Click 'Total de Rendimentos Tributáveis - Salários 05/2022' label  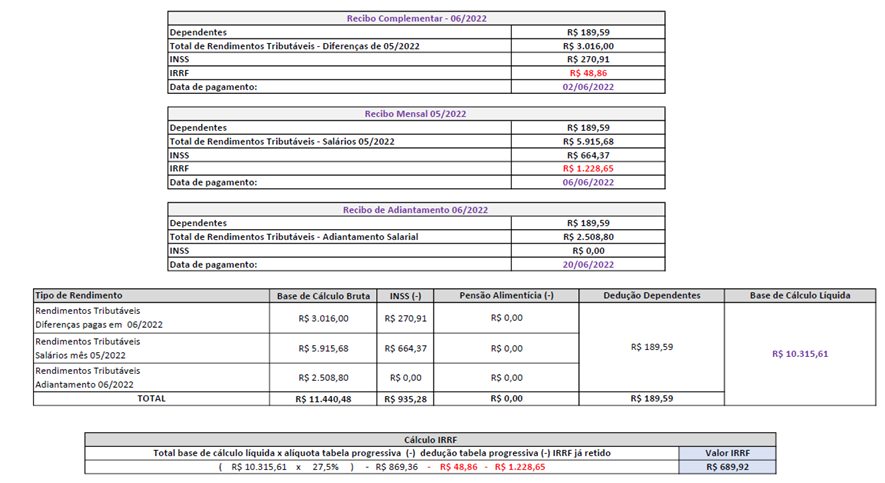click(282, 141)
